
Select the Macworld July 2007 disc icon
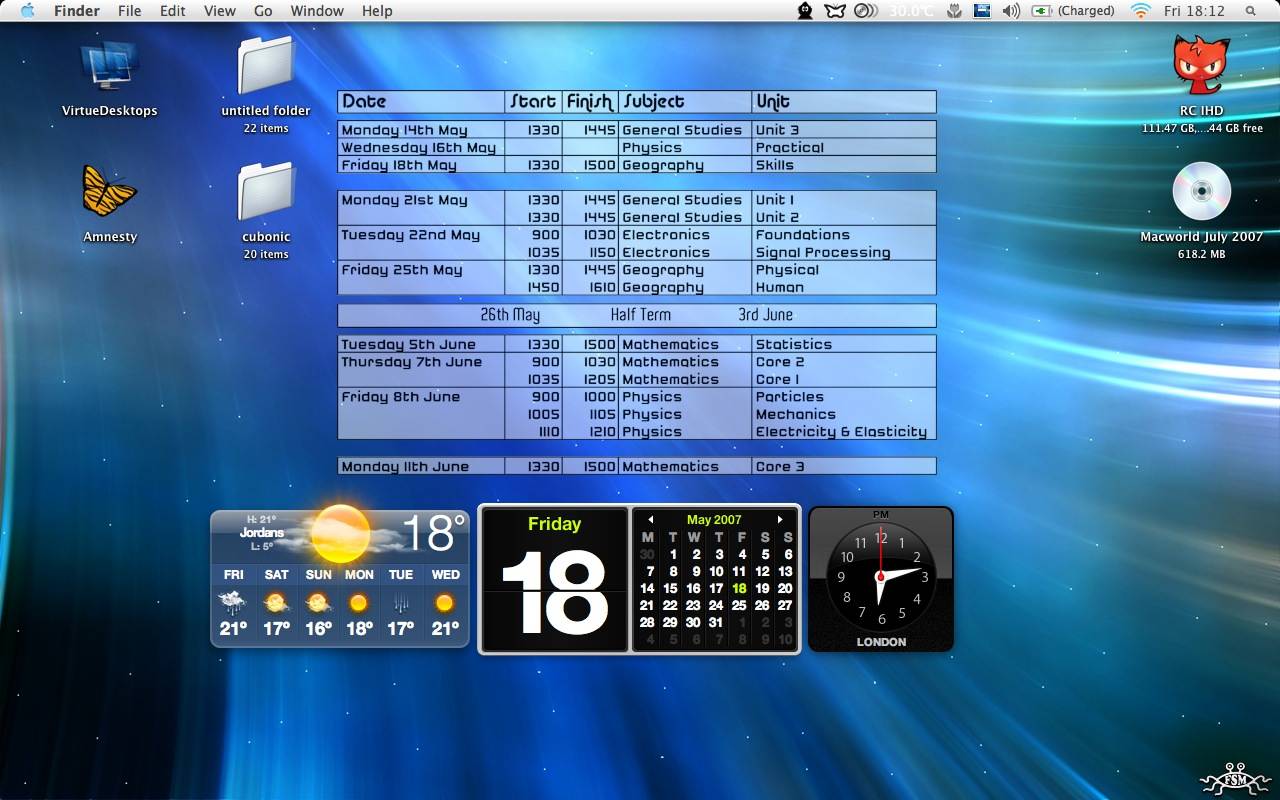tap(1201, 191)
